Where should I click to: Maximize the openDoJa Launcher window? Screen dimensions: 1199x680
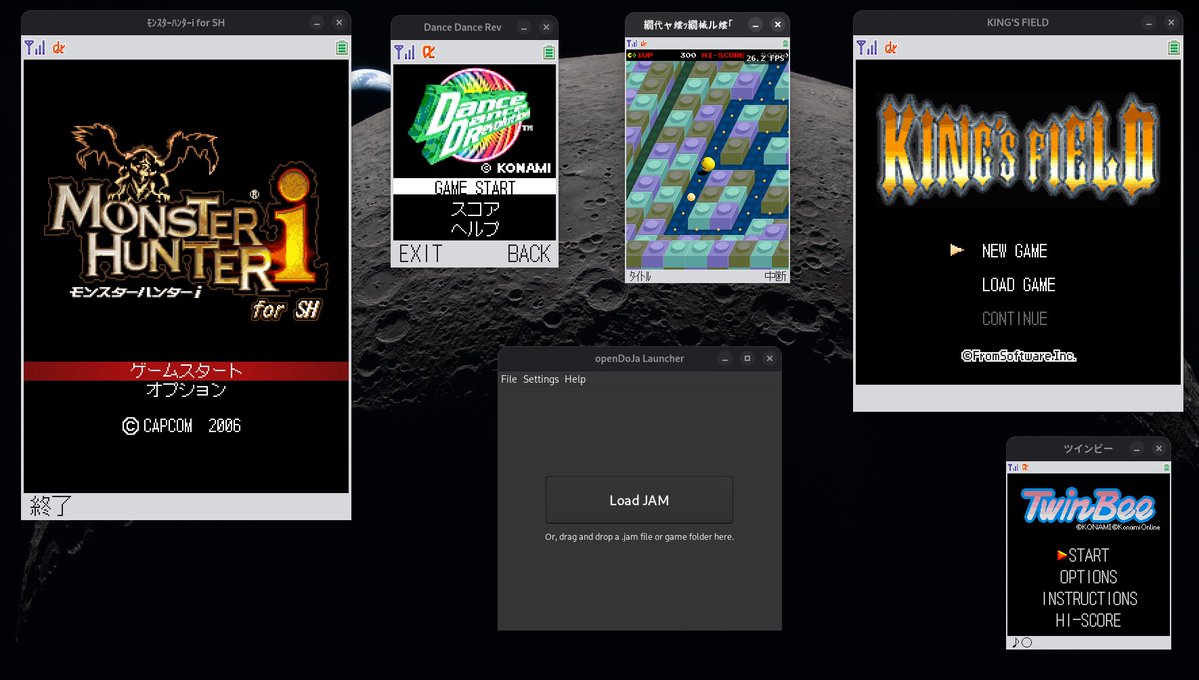[x=747, y=359]
